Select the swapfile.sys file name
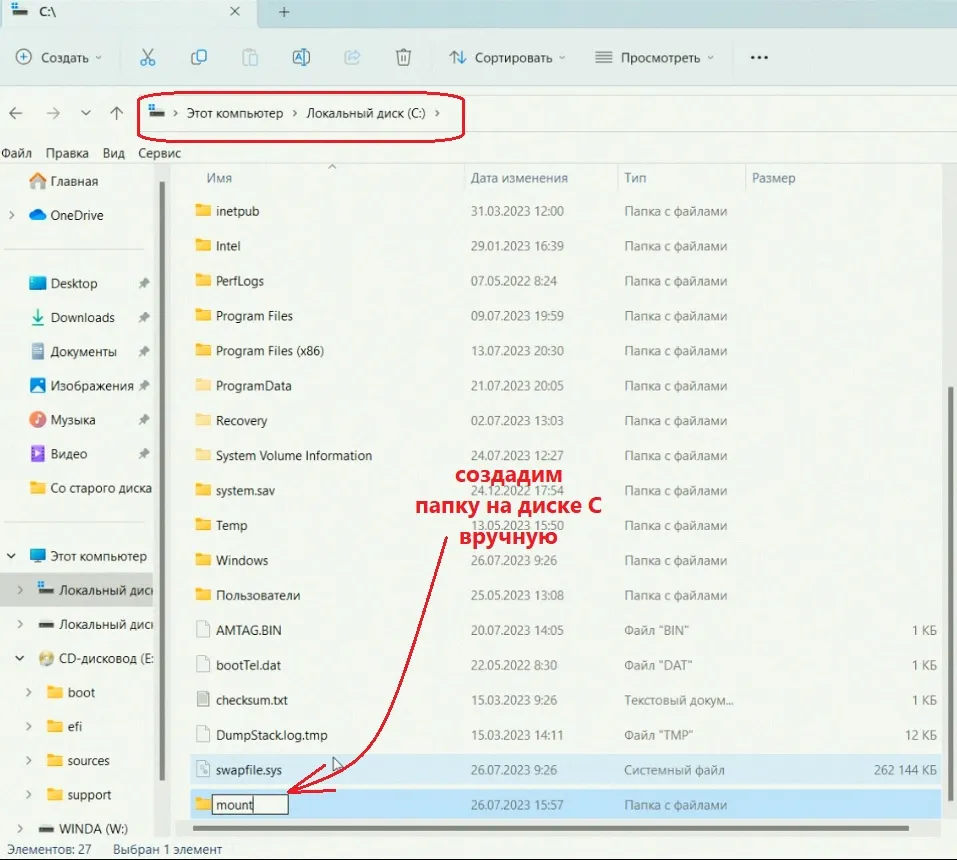This screenshot has width=957, height=860. (248, 770)
